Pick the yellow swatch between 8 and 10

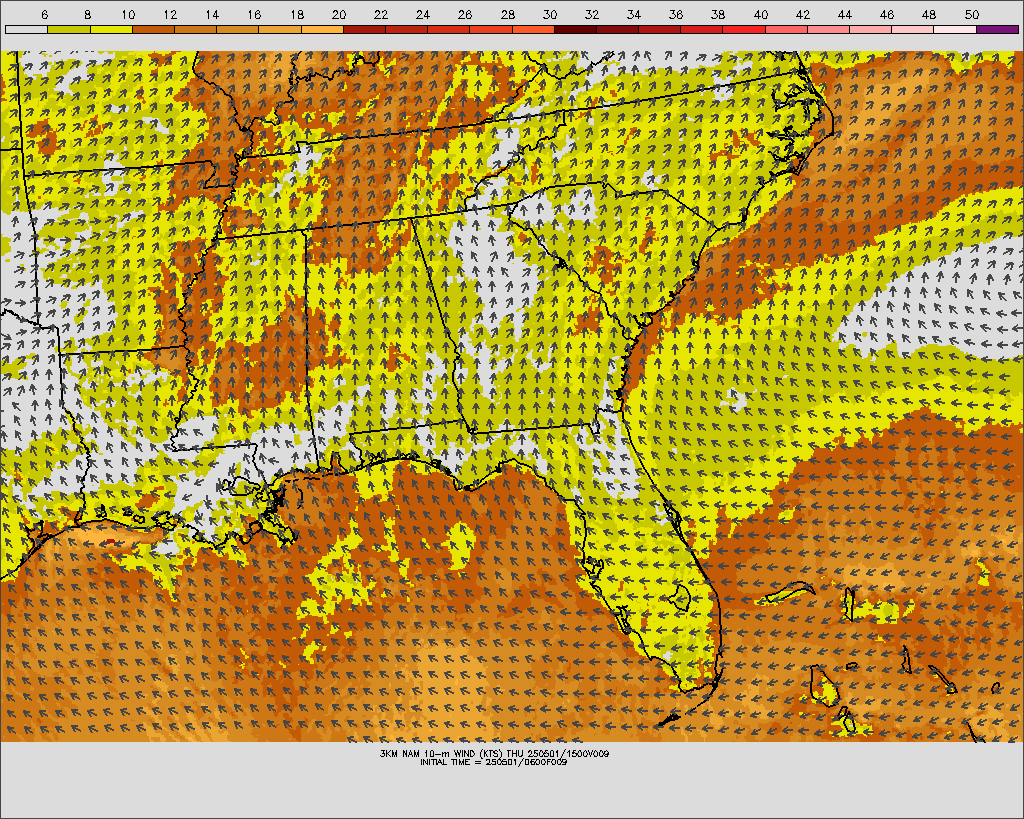click(111, 29)
